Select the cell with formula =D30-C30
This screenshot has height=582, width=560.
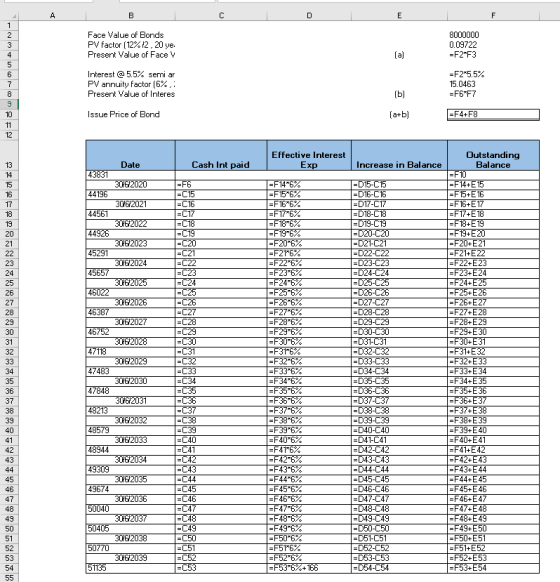point(399,332)
